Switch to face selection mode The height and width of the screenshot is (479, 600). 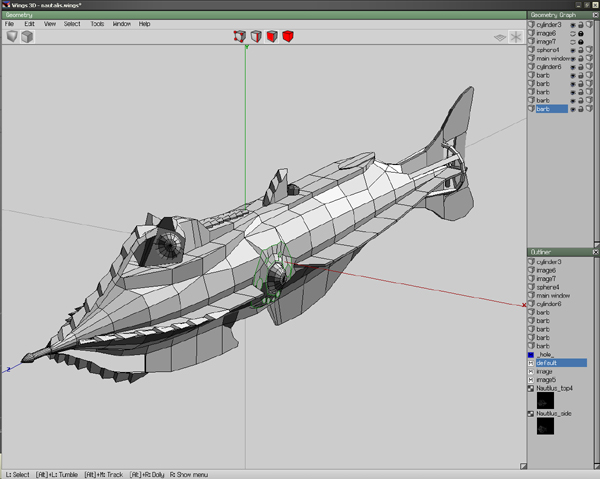click(x=271, y=37)
